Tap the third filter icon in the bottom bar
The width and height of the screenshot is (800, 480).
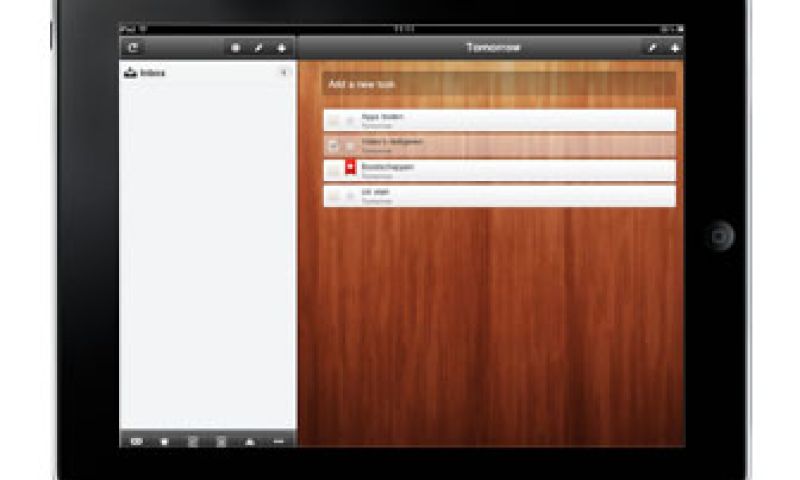click(192, 442)
